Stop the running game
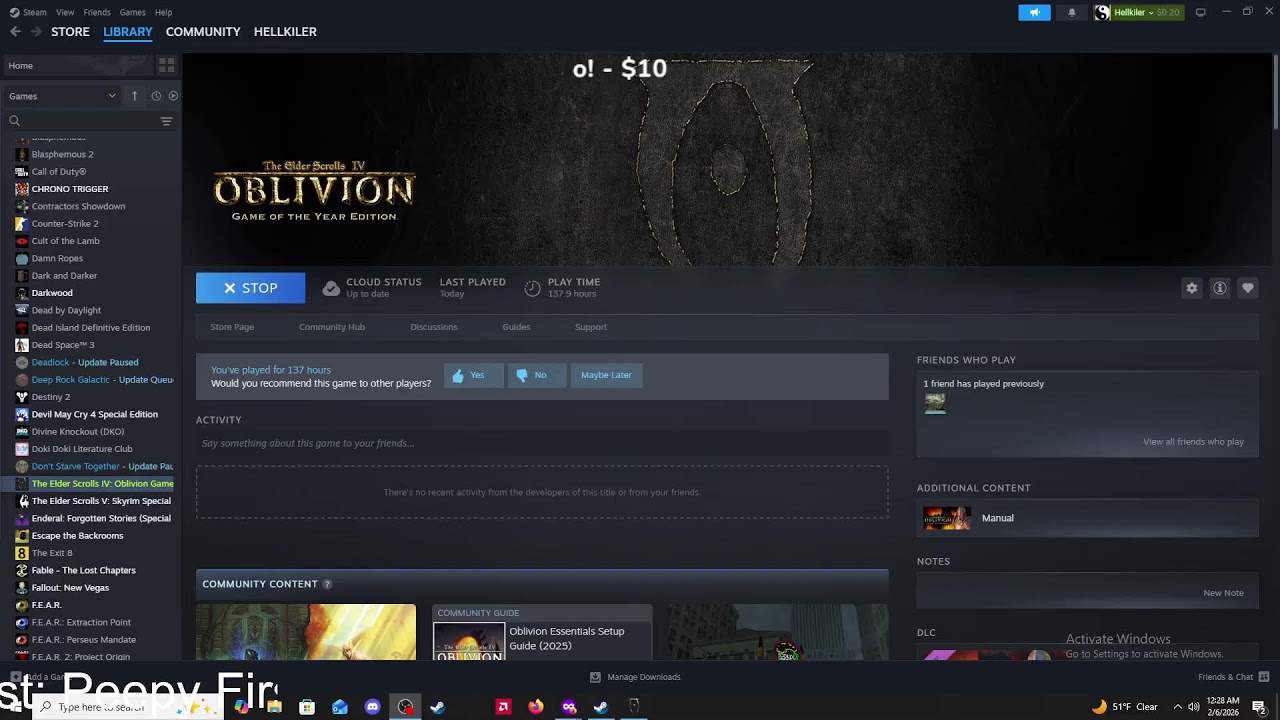Screen dimensions: 1280x720 (250, 288)
